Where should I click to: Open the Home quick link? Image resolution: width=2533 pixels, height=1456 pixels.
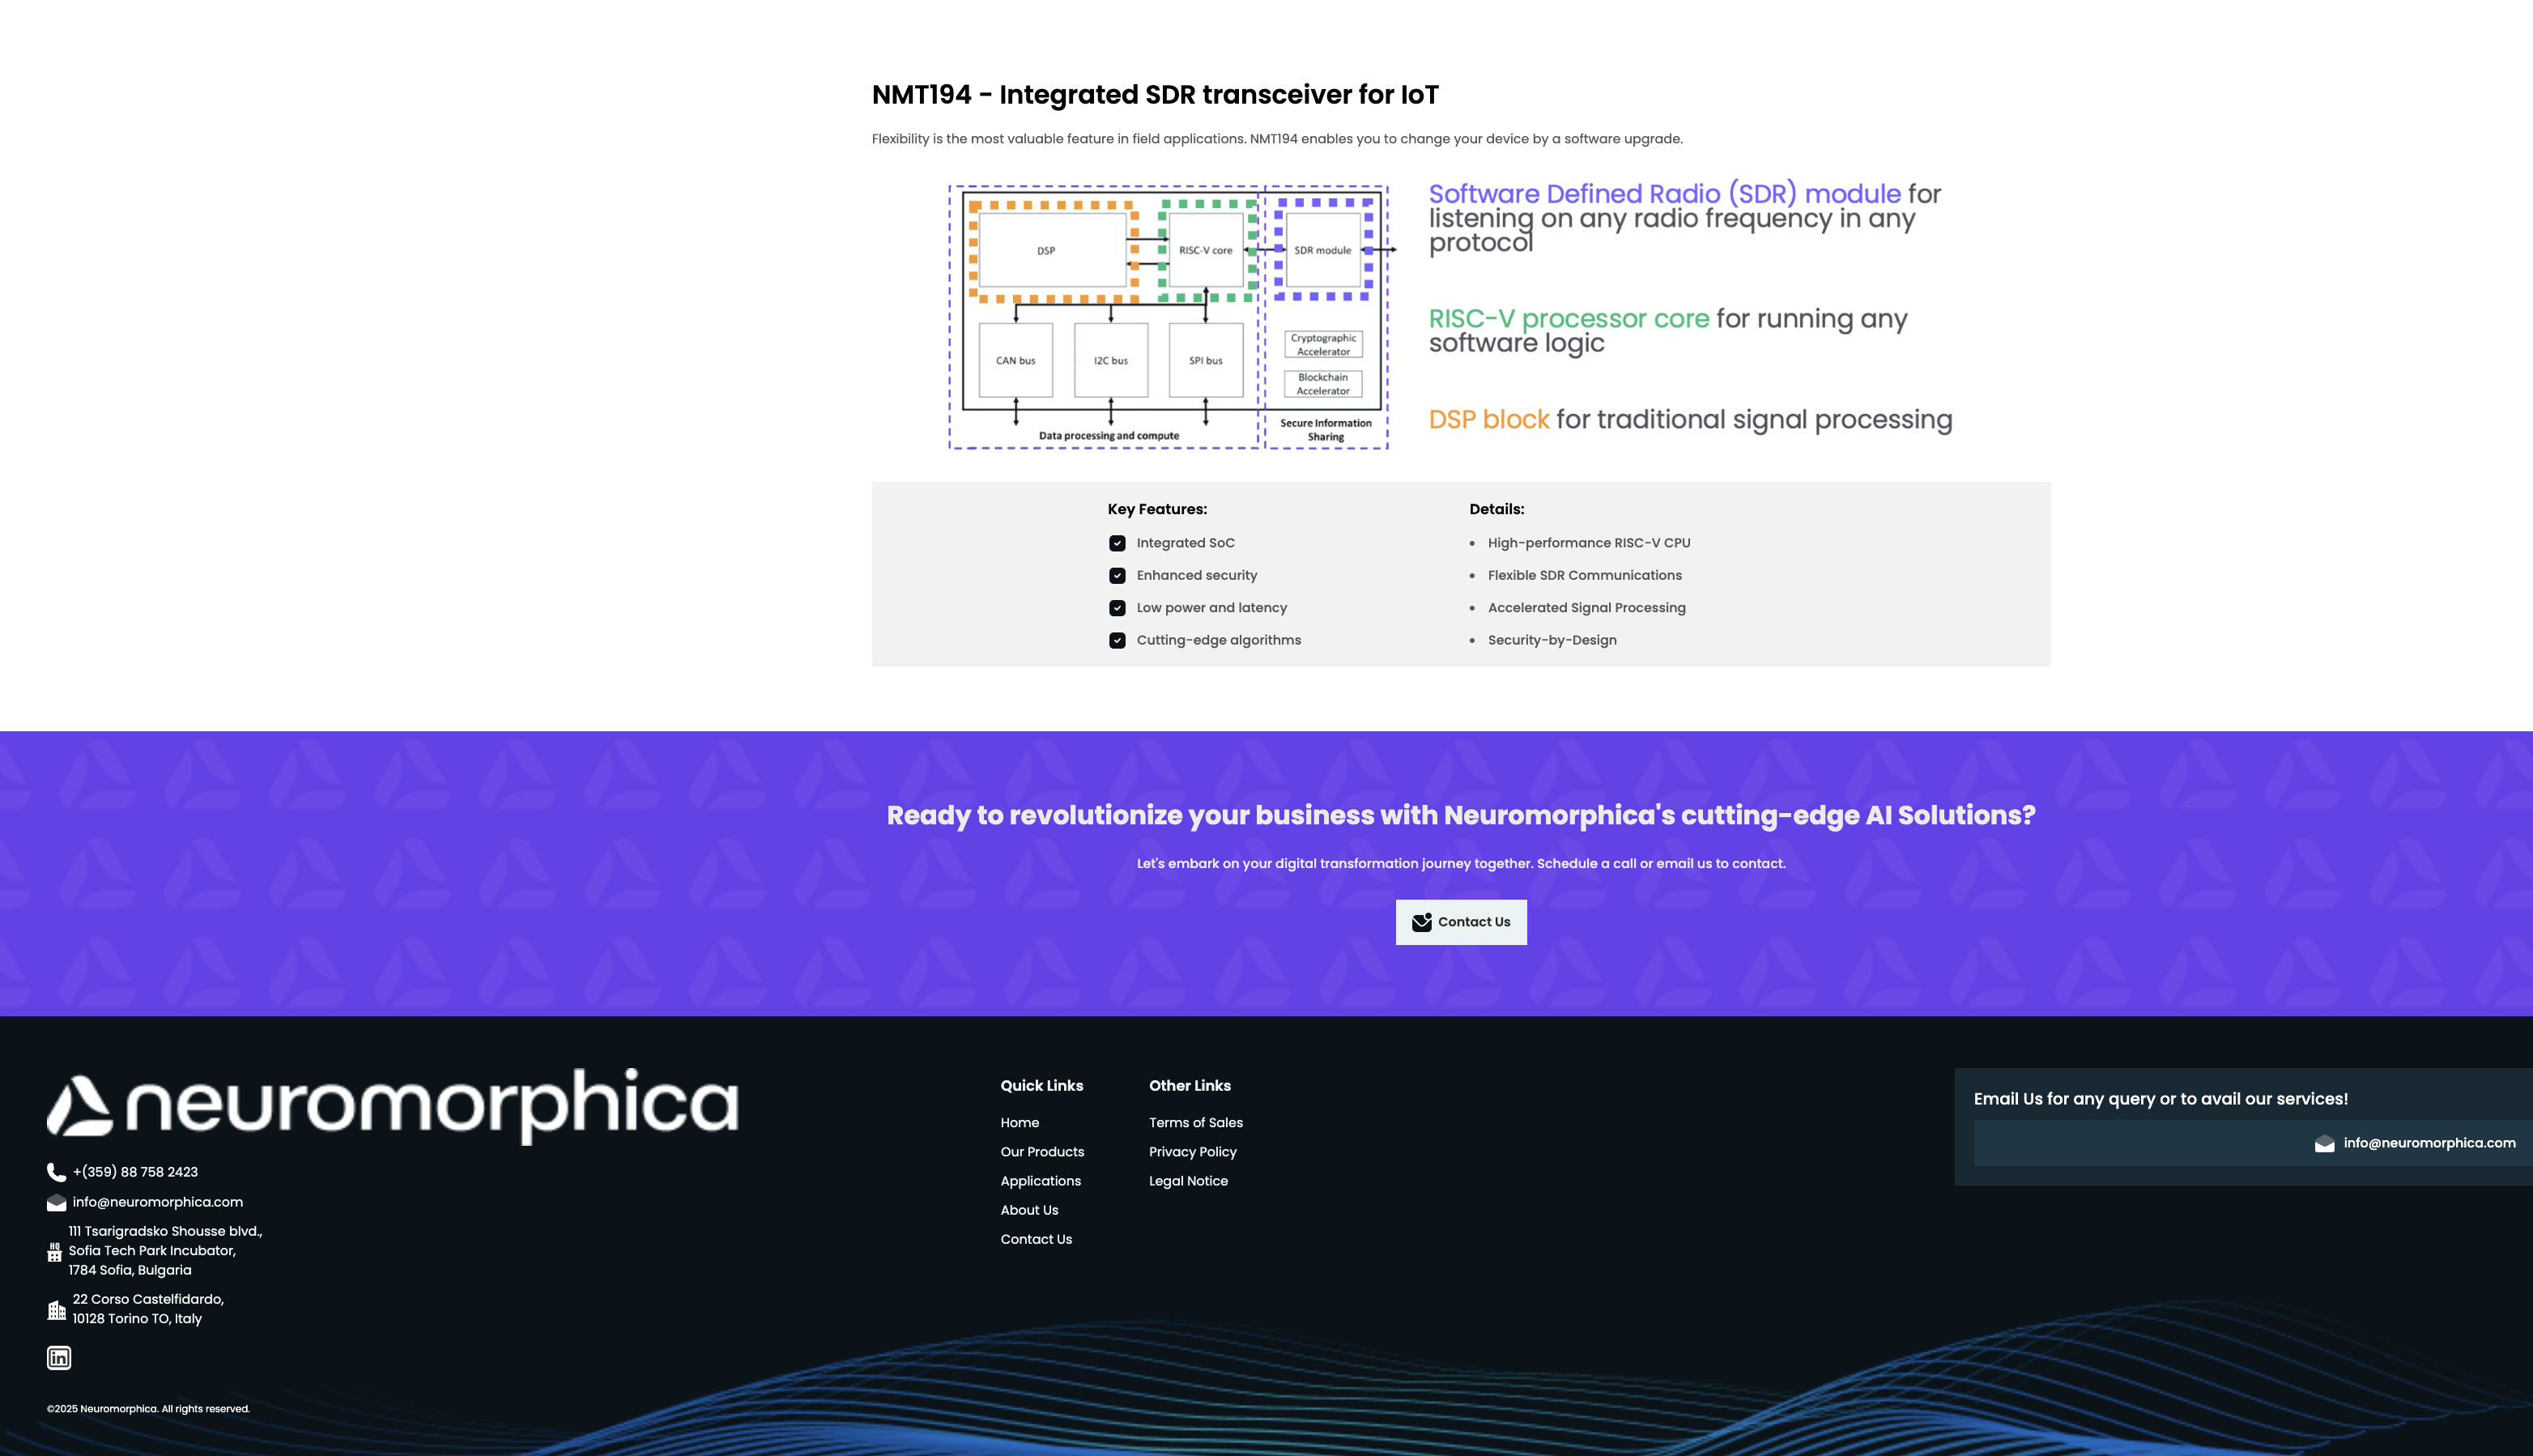coord(1020,1122)
